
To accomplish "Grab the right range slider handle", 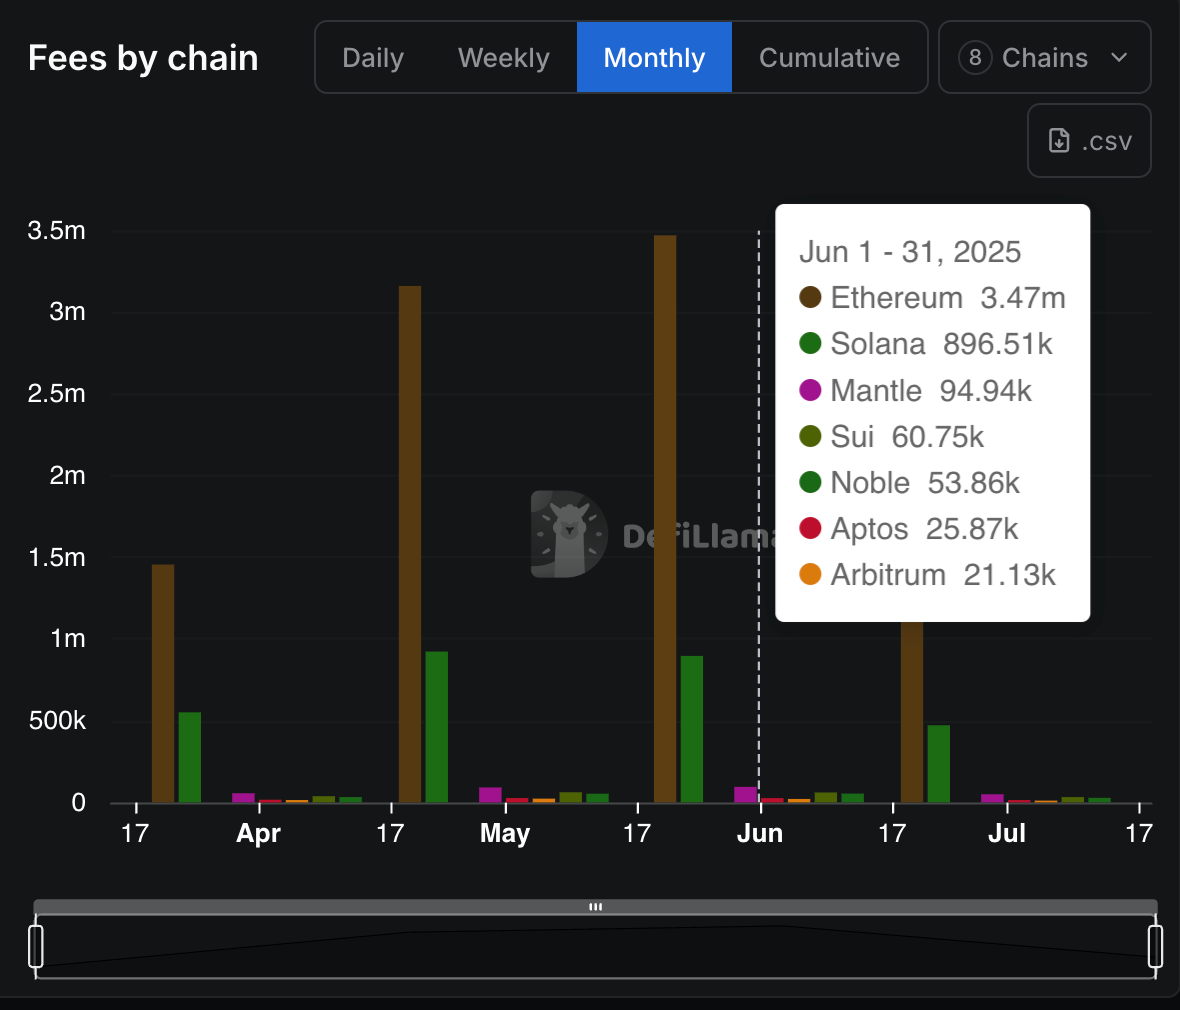I will 1155,946.
